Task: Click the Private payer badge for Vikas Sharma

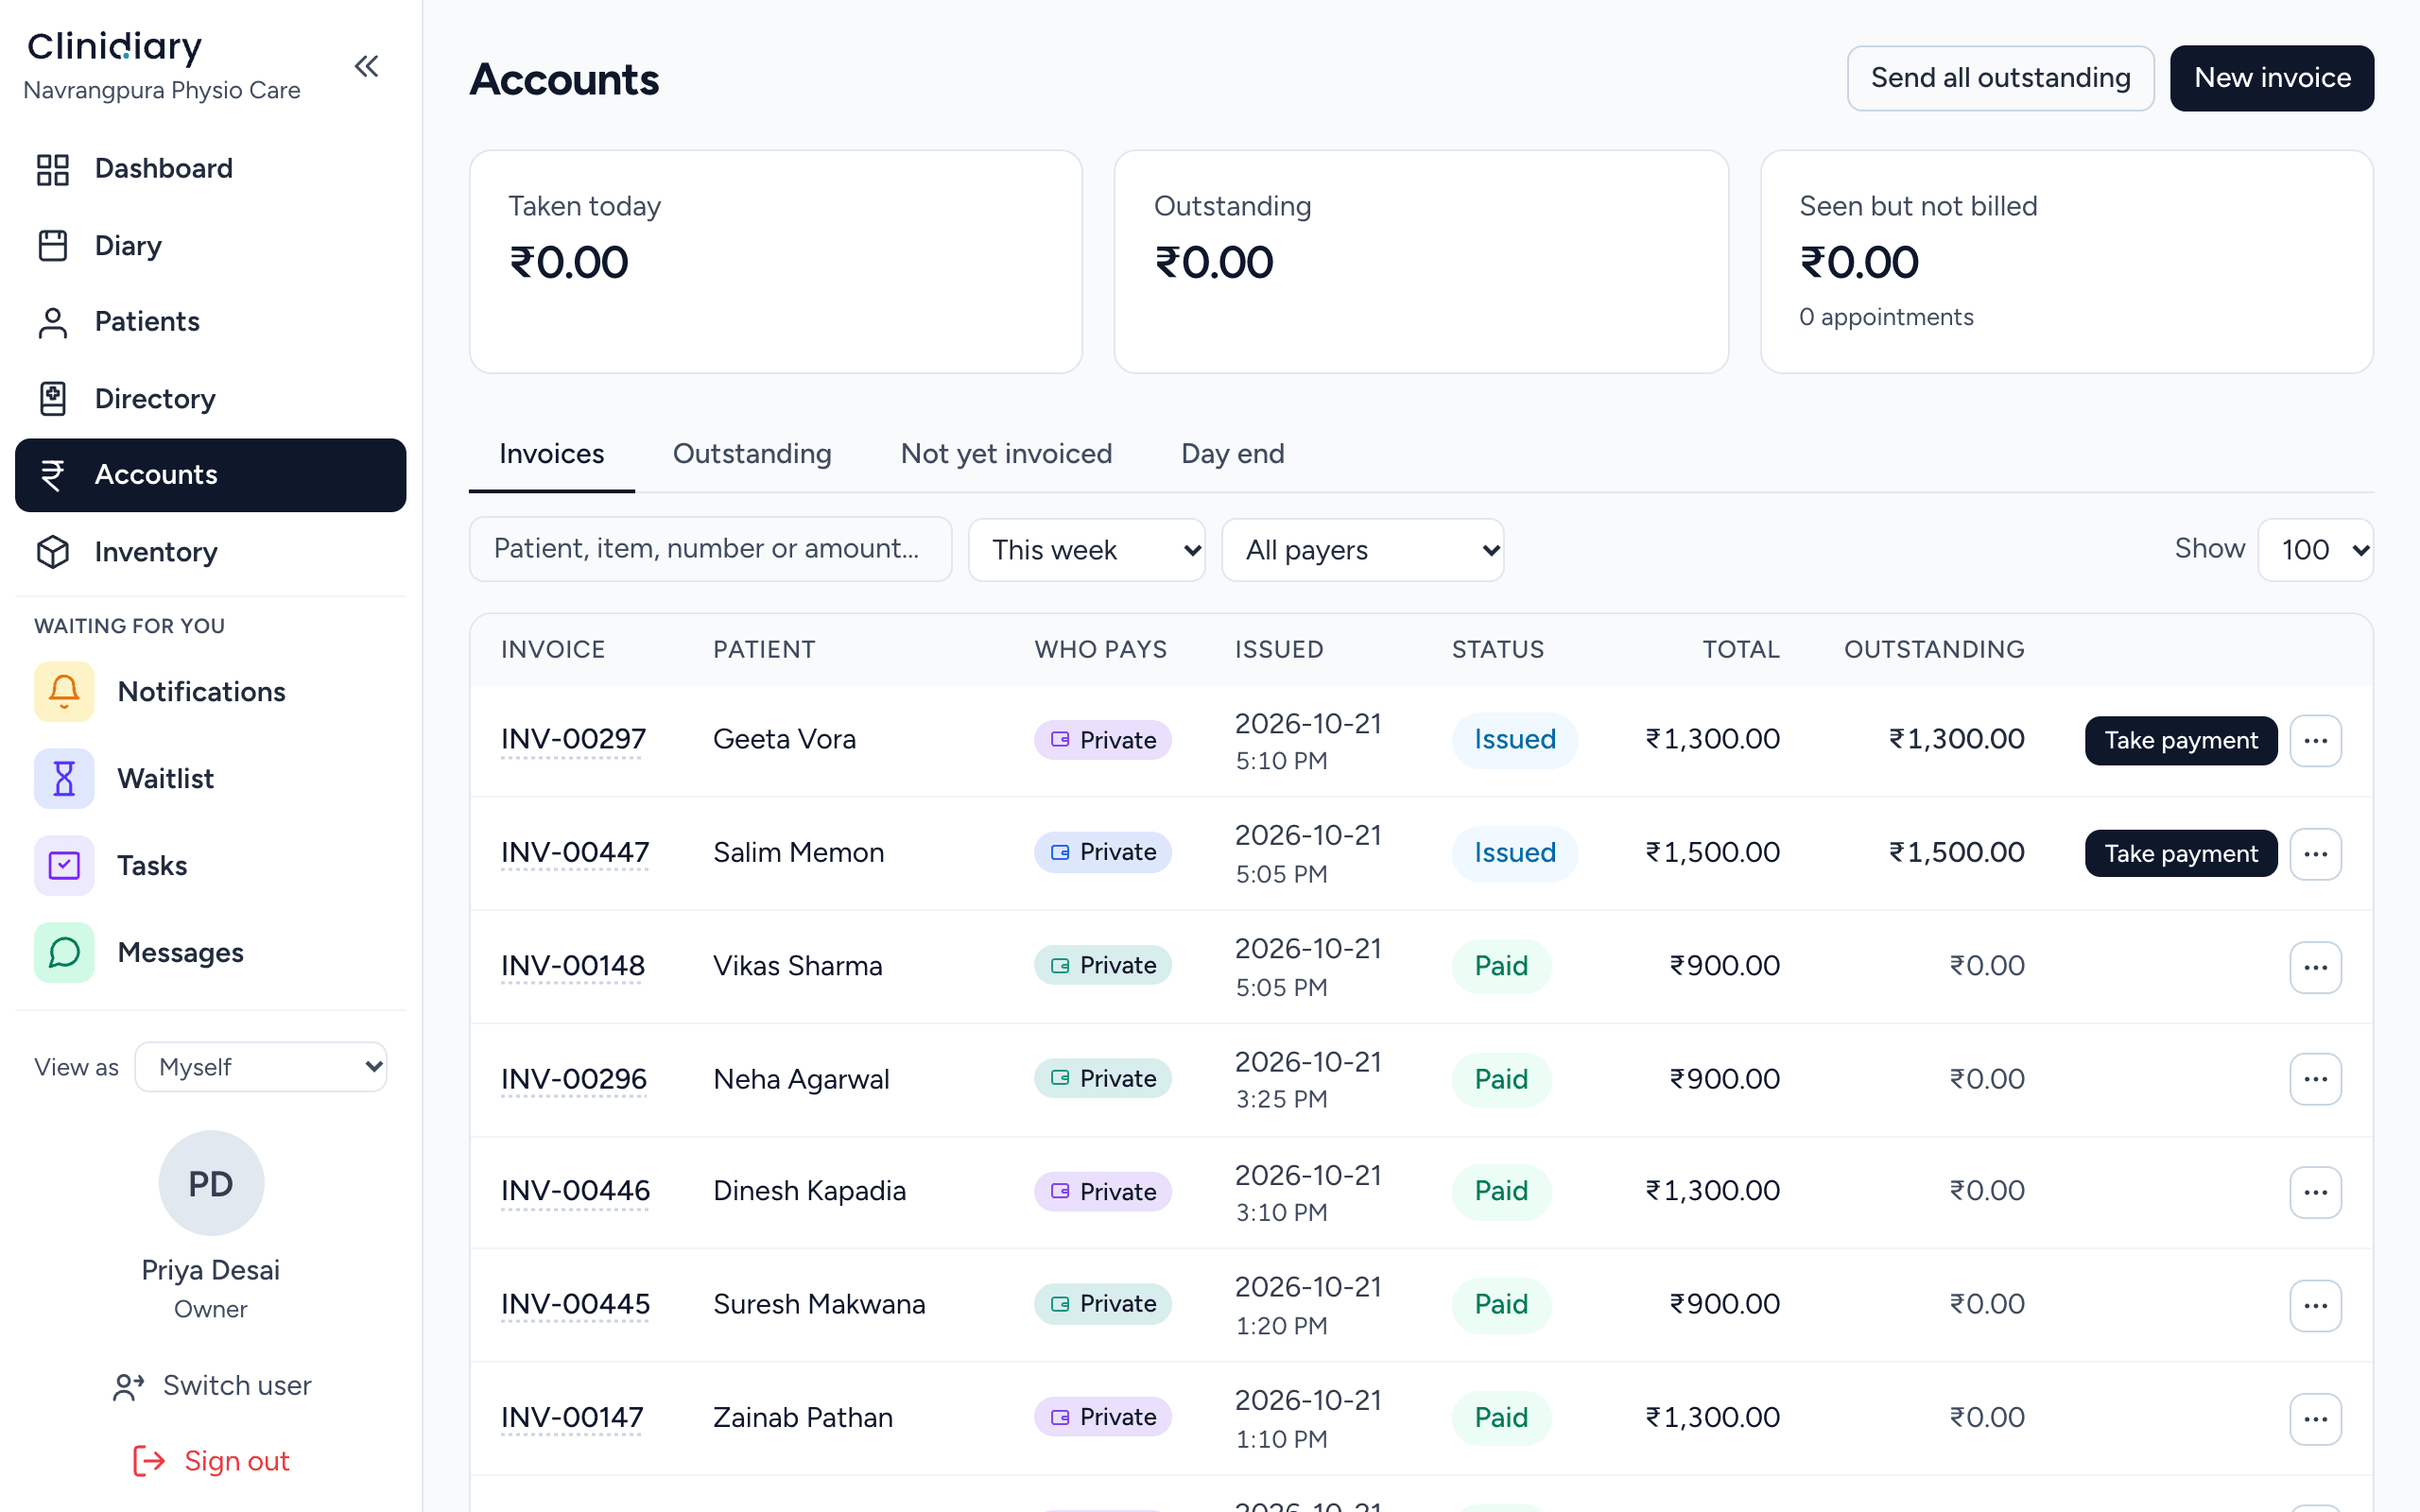Action: [1102, 965]
